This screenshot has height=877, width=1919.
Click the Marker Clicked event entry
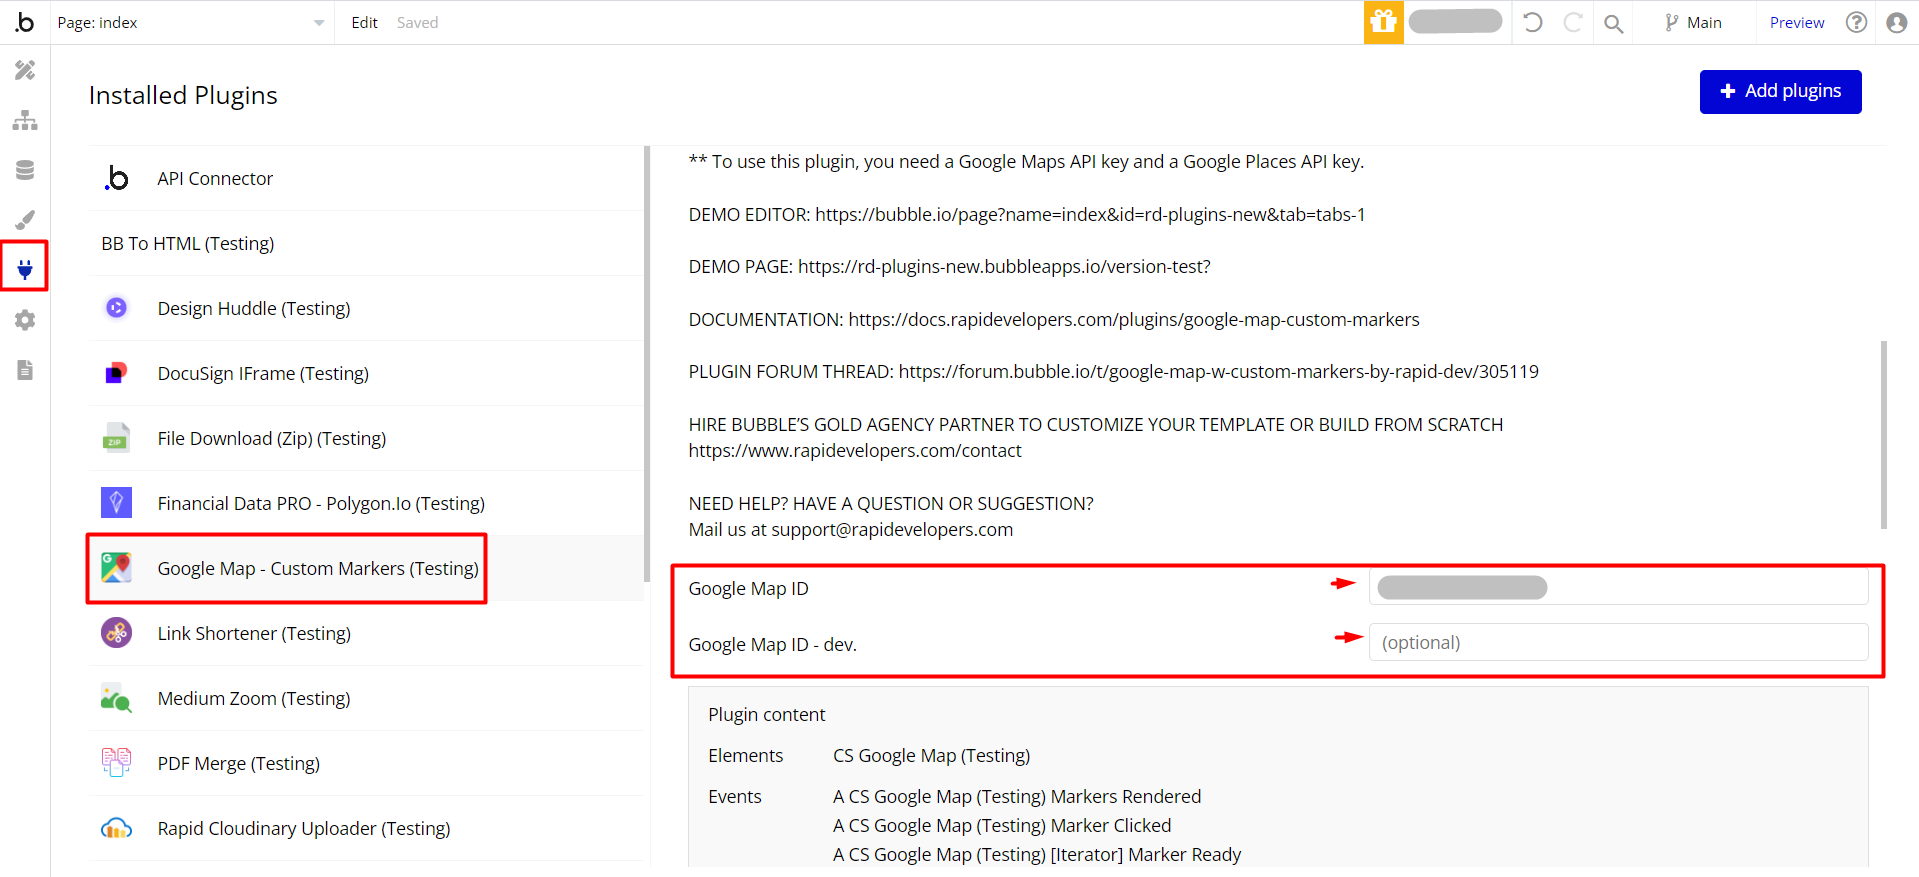coord(1002,825)
